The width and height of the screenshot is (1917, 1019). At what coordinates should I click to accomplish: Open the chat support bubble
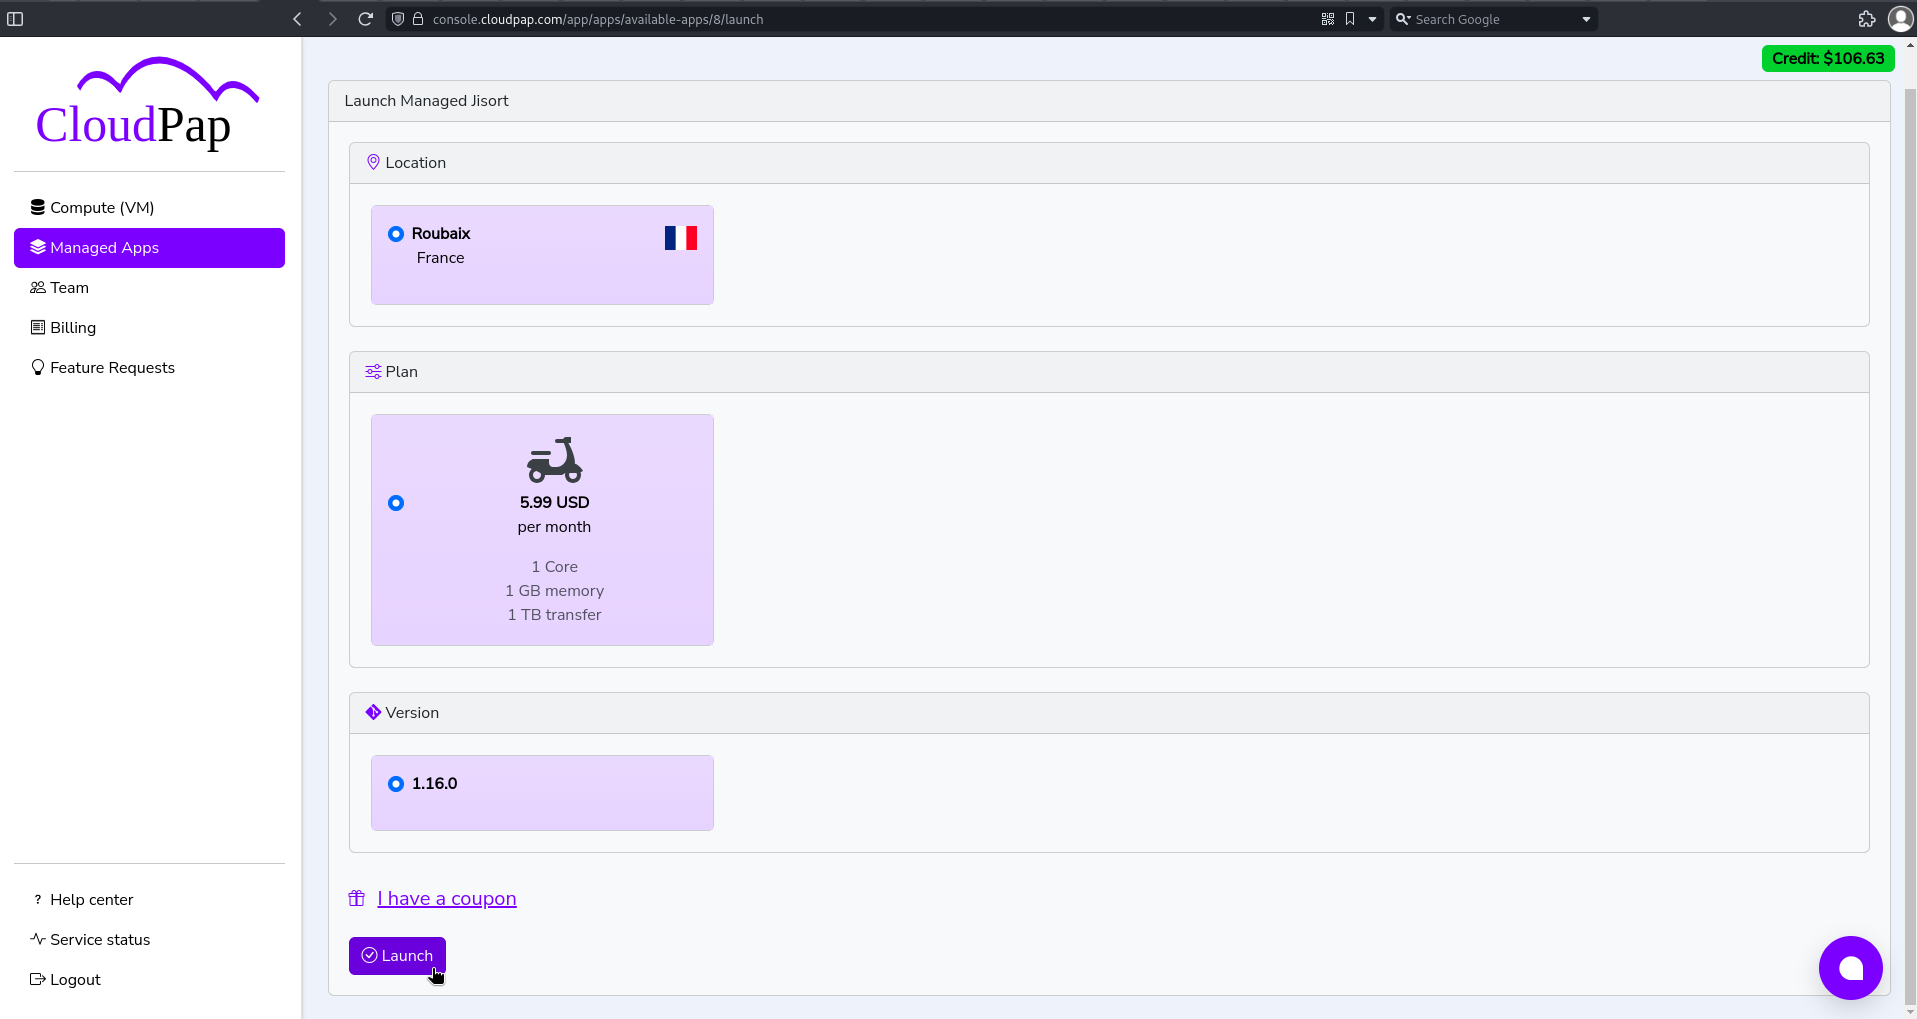1849,967
